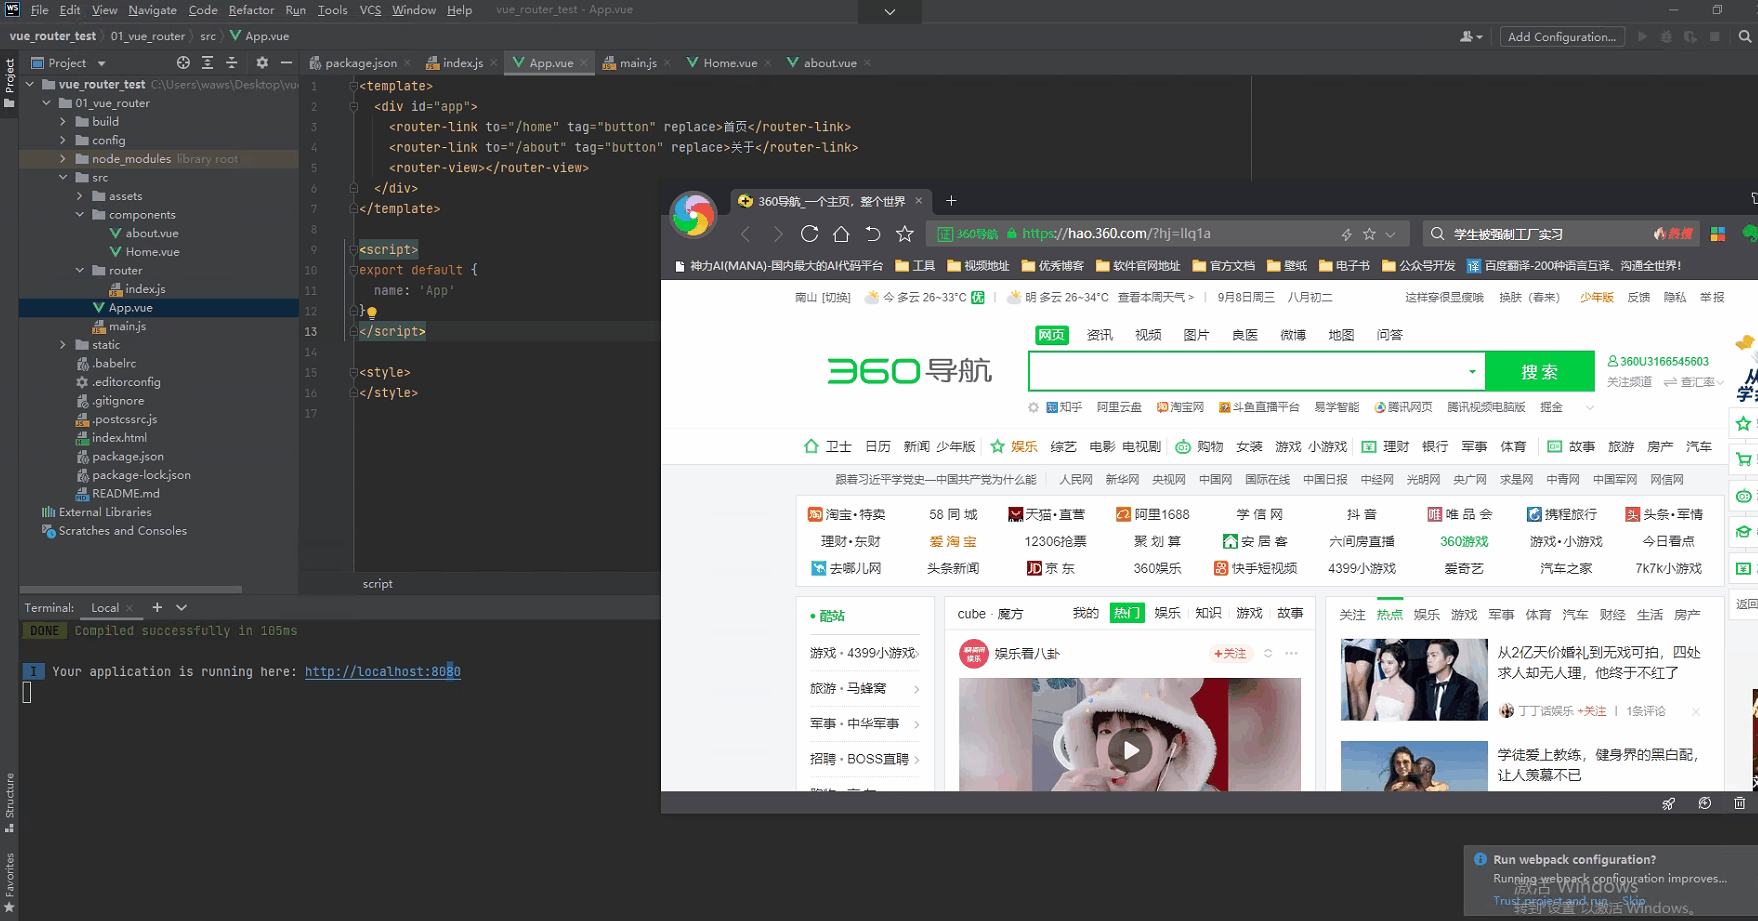Switch to the main.js editor tab
The height and width of the screenshot is (921, 1758).
(x=637, y=63)
